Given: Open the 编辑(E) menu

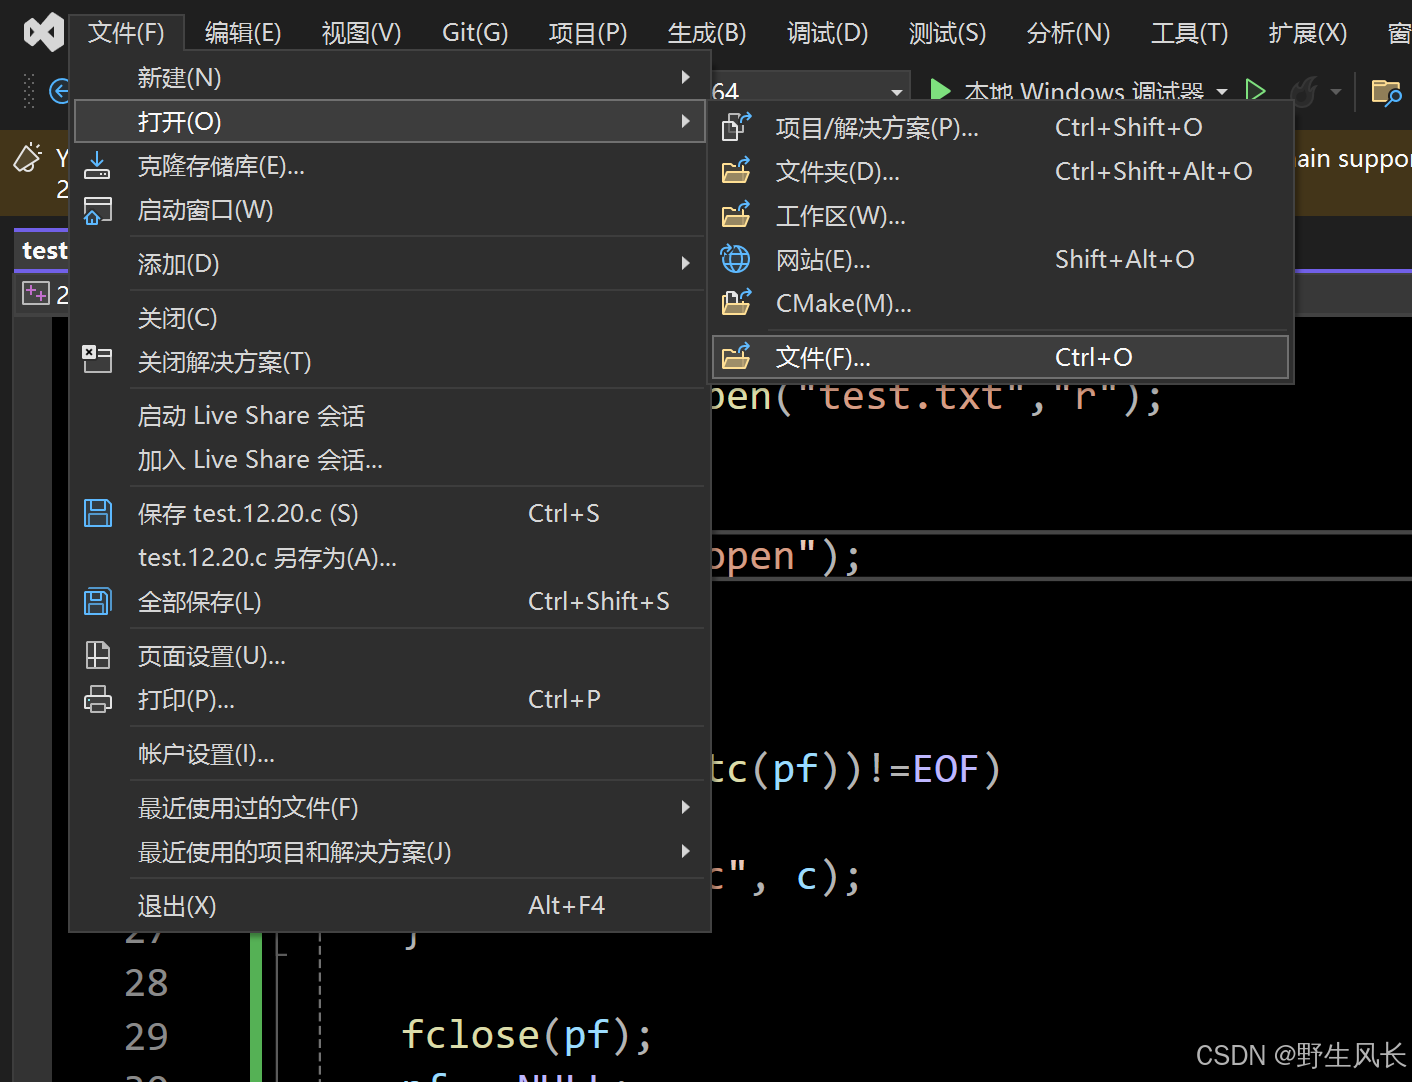Looking at the screenshot, I should click(243, 33).
